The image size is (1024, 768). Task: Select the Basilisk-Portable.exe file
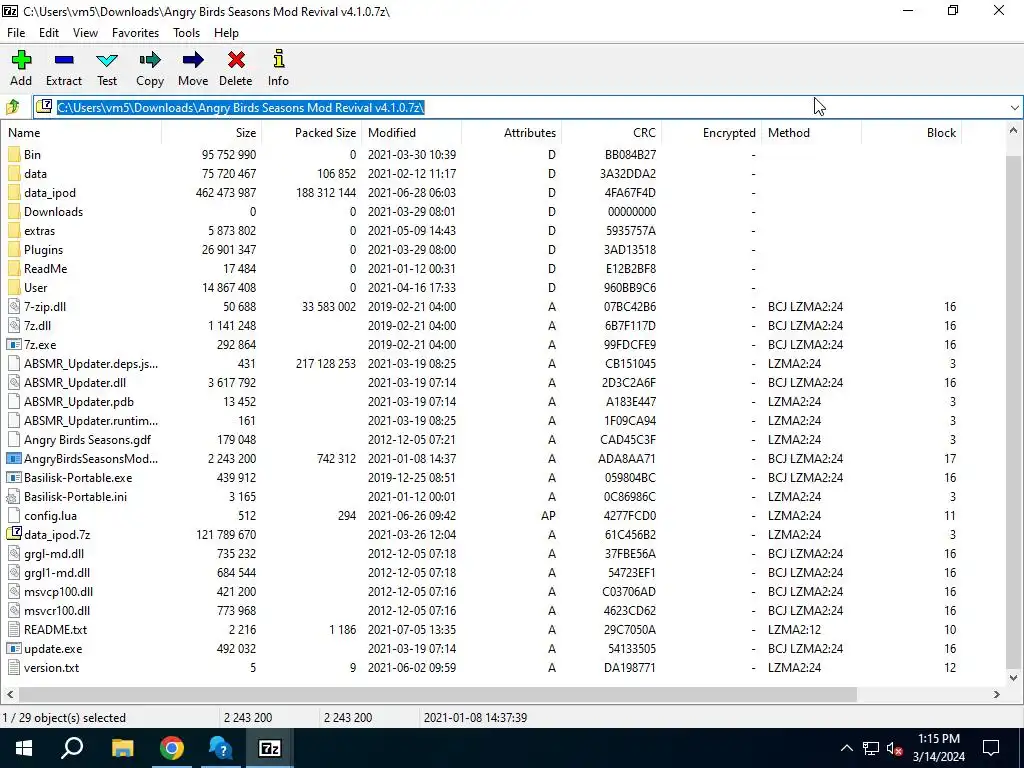(x=78, y=477)
